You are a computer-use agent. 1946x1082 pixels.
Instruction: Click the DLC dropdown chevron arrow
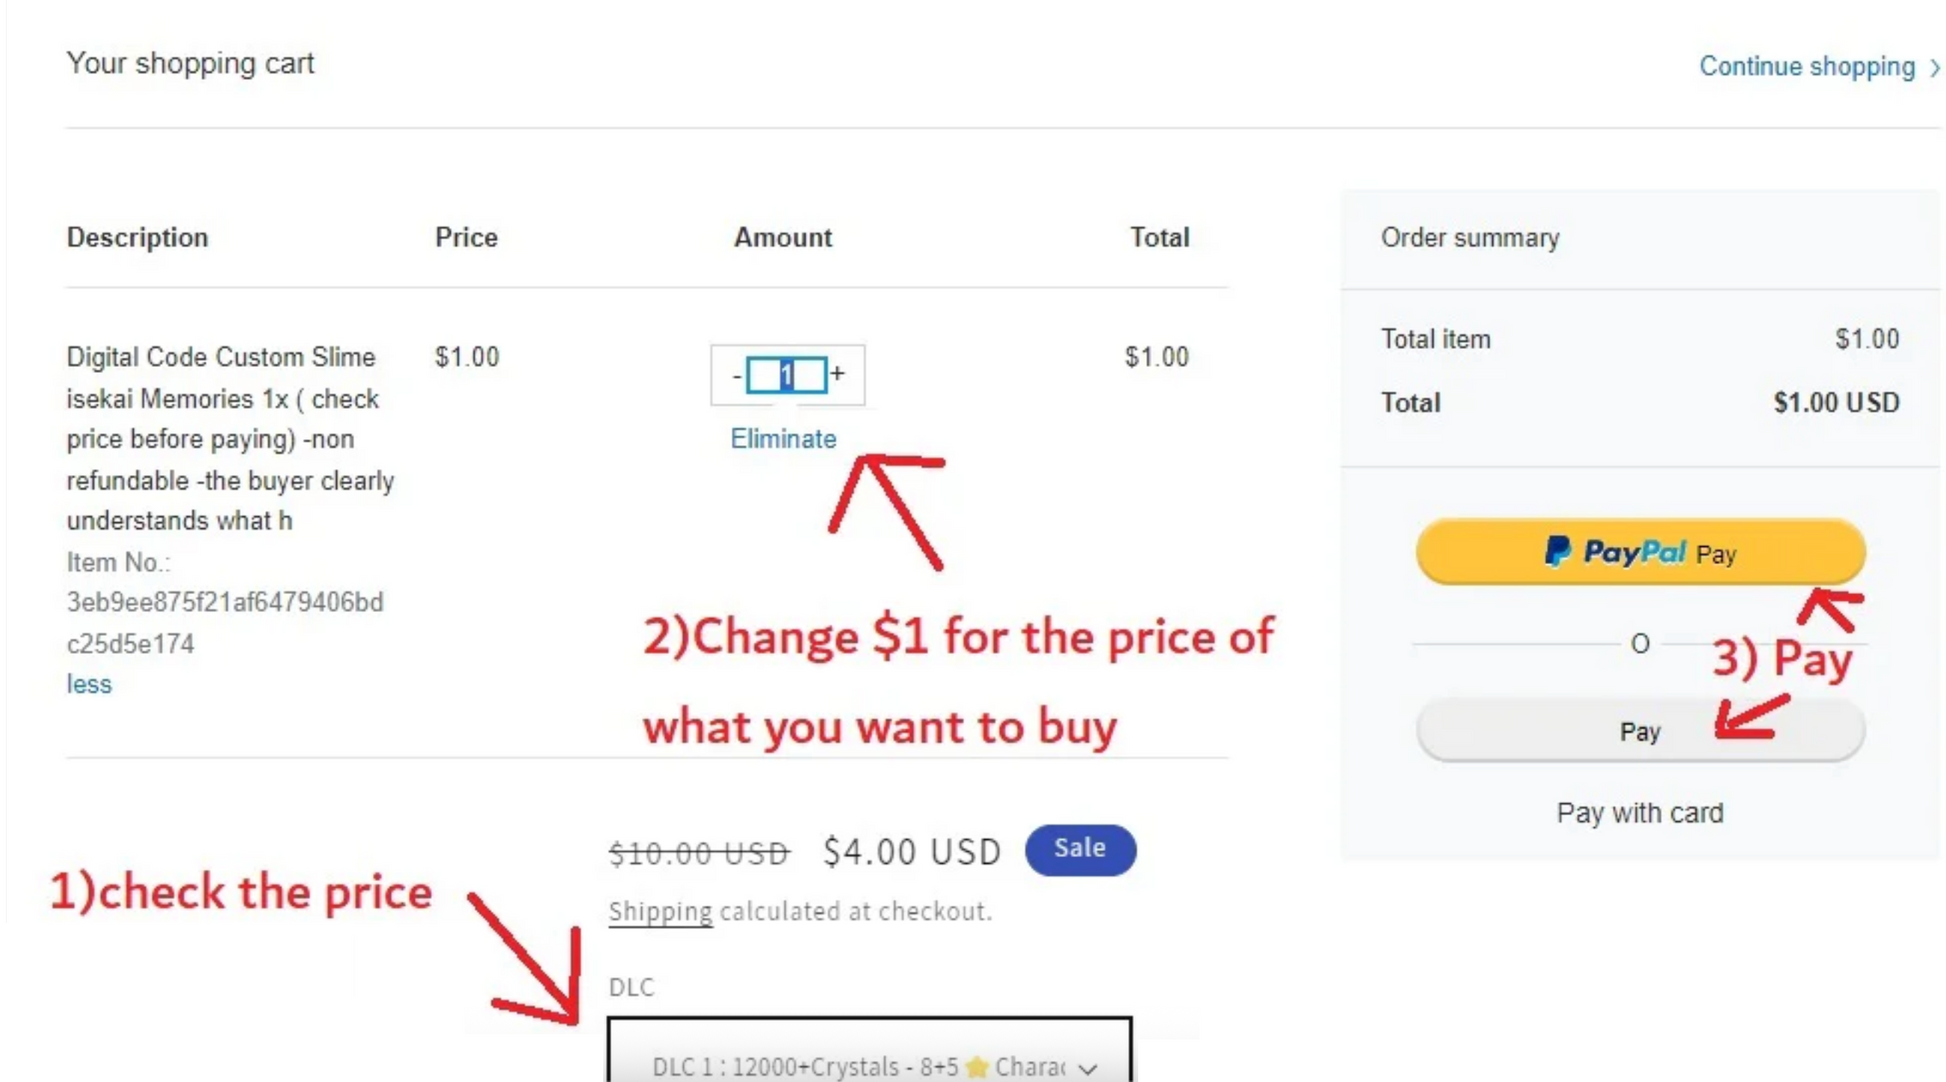click(x=1088, y=1068)
